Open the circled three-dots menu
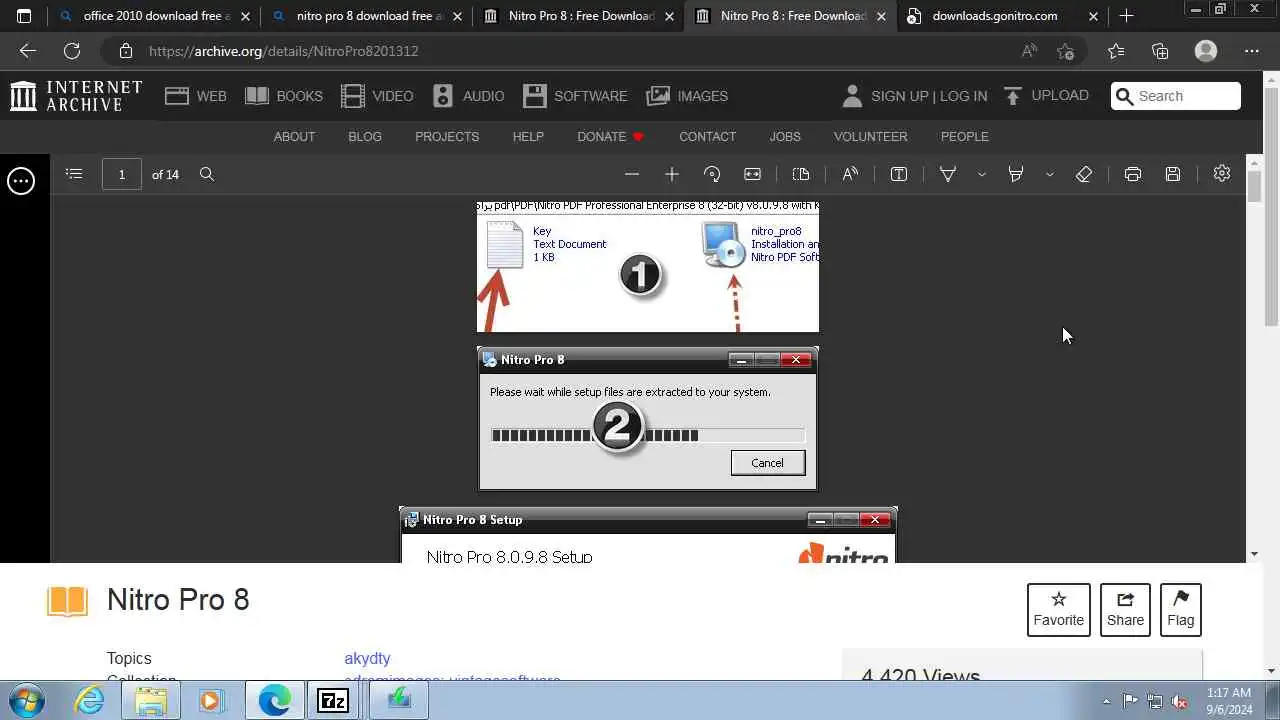Screen dimensions: 1280x720 point(21,181)
